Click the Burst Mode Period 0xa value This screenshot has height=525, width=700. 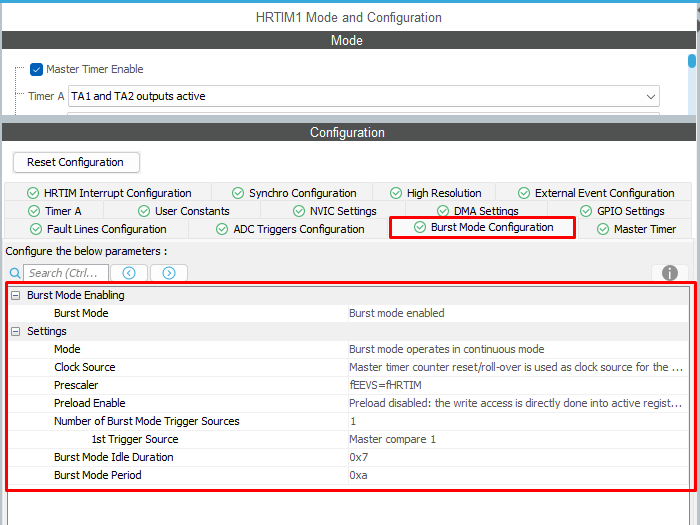point(518,475)
